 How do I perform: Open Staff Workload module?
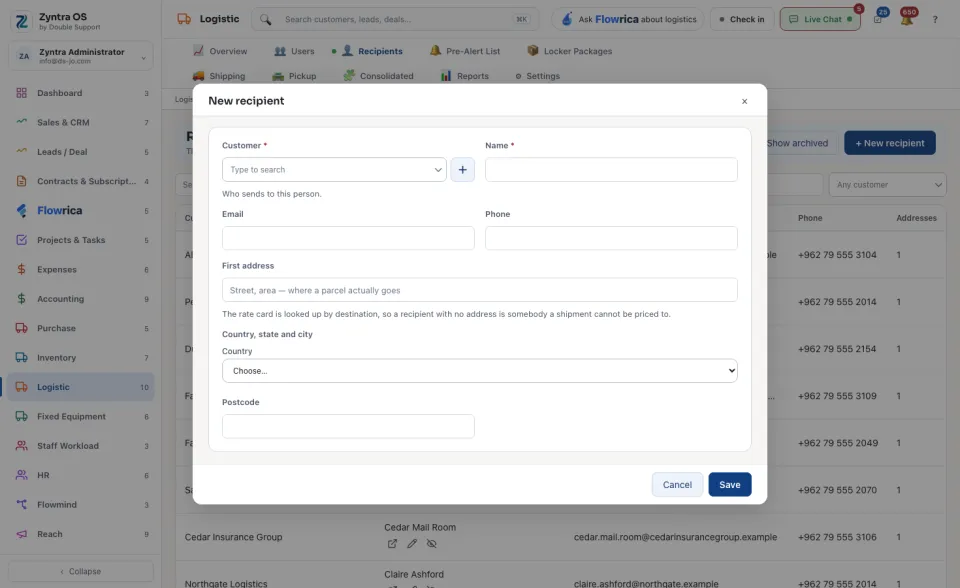coord(81,446)
